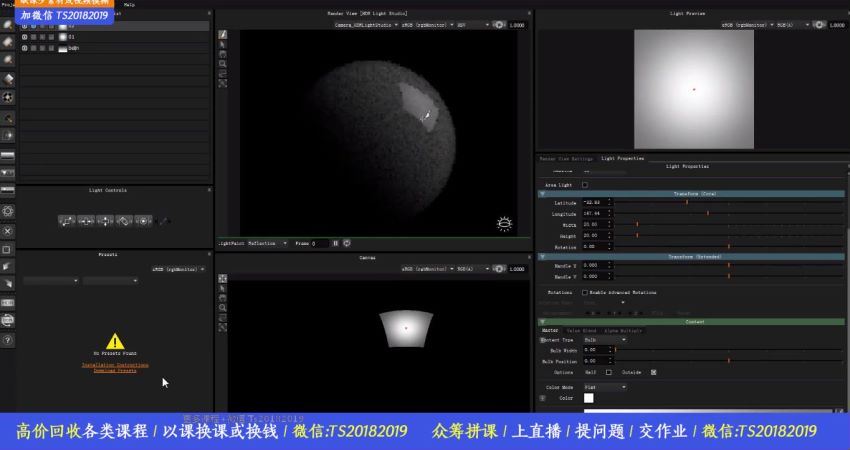Select the round light tool in the left toolbar
The image size is (850, 450).
click(x=8, y=25)
